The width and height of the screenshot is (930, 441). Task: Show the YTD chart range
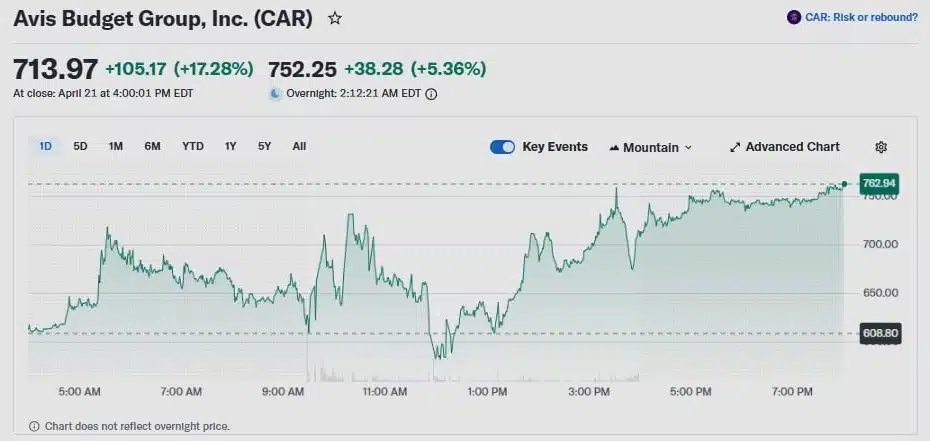pos(193,146)
